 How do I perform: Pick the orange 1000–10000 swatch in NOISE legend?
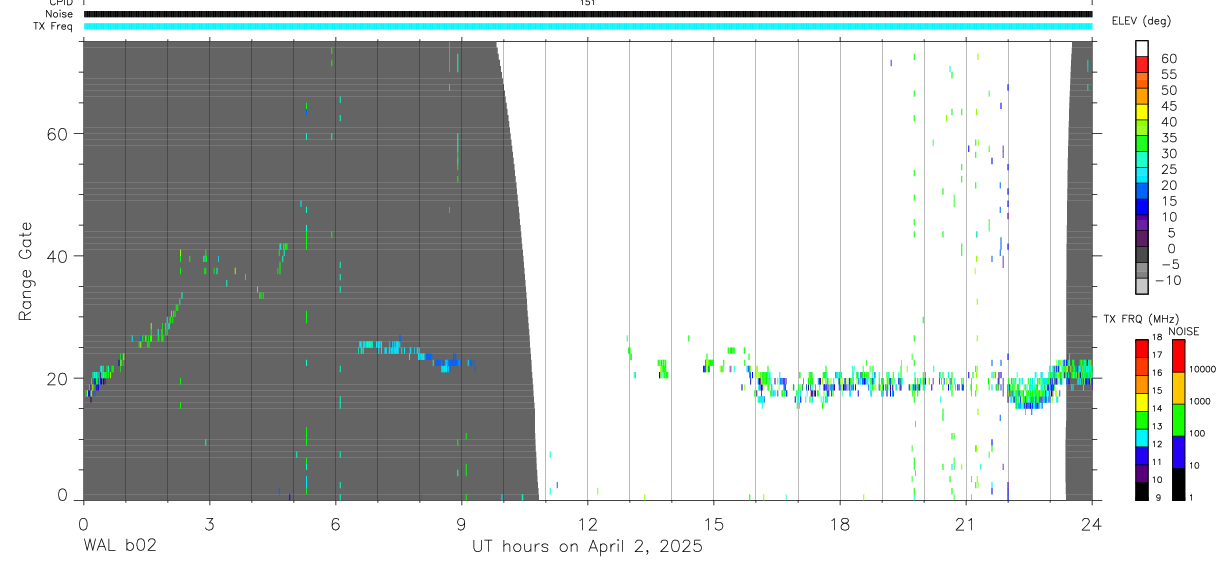(x=1178, y=388)
